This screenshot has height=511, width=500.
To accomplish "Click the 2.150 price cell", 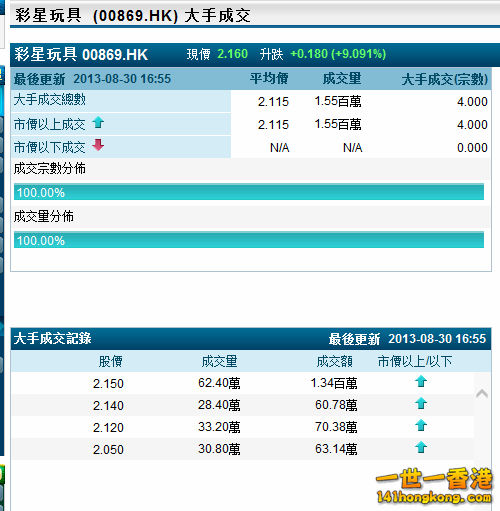I will click(108, 384).
